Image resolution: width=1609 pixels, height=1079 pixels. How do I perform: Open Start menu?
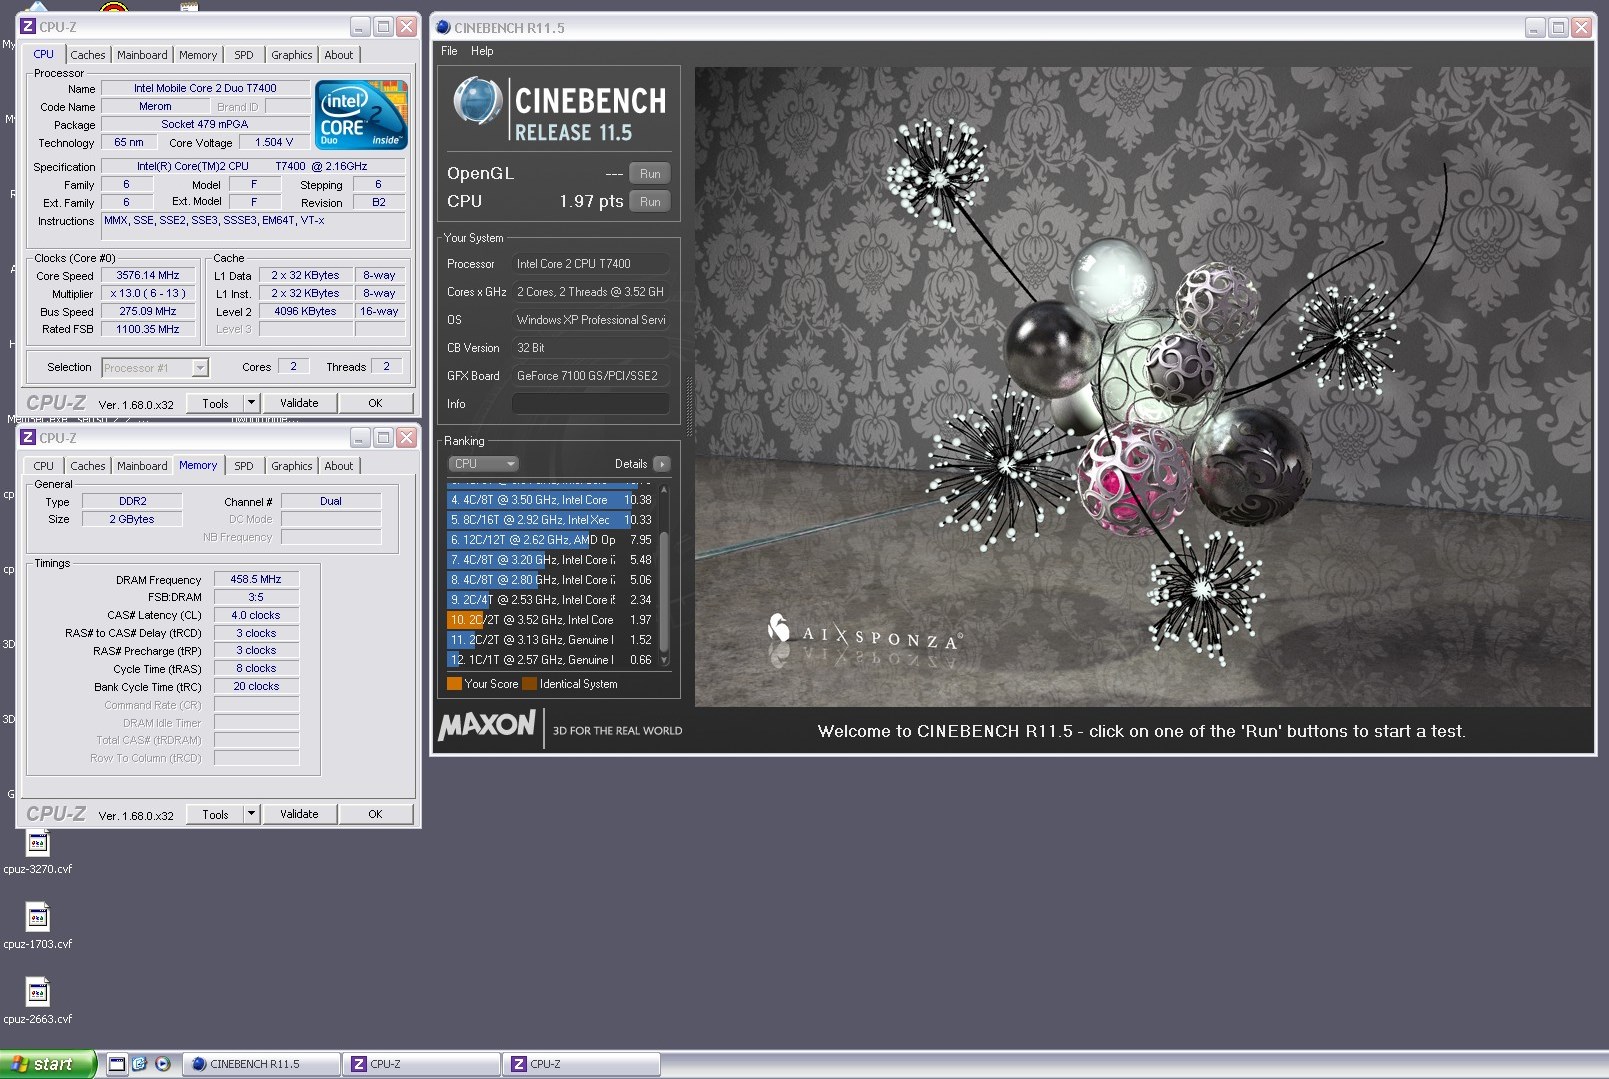48,1064
